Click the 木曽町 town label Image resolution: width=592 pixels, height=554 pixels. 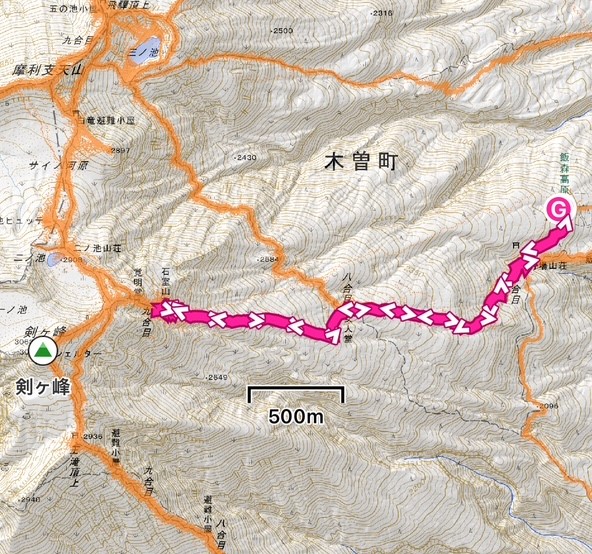click(x=361, y=162)
